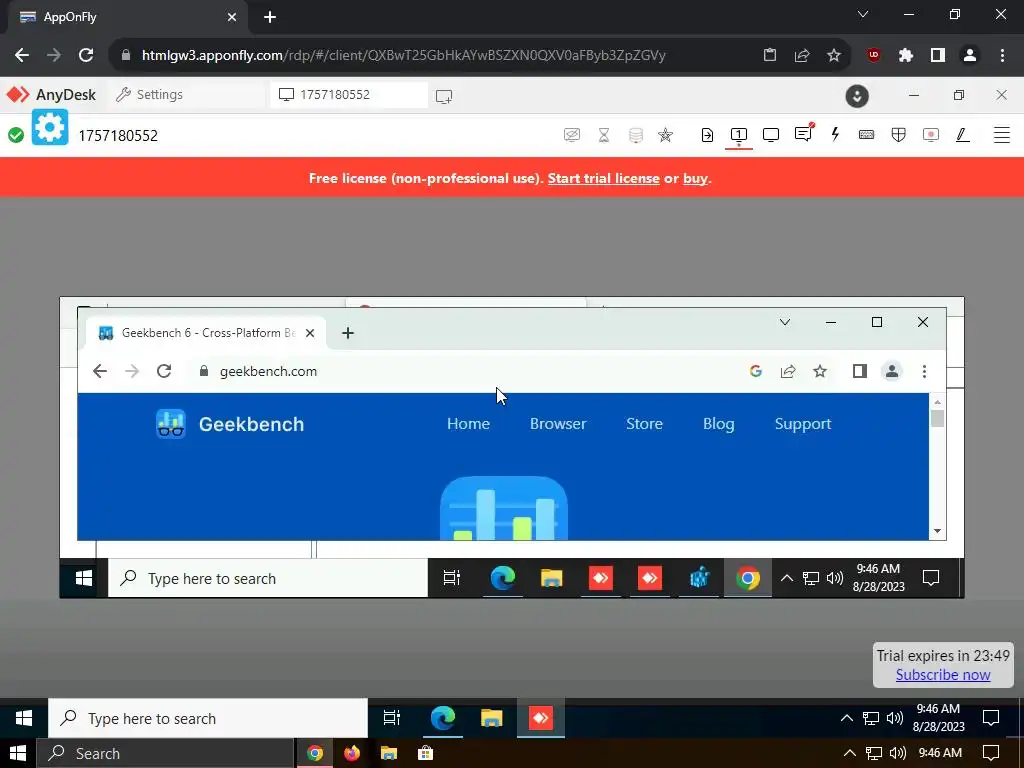Bookmark the AppOnFly page with star
1024x768 pixels.
click(x=834, y=56)
